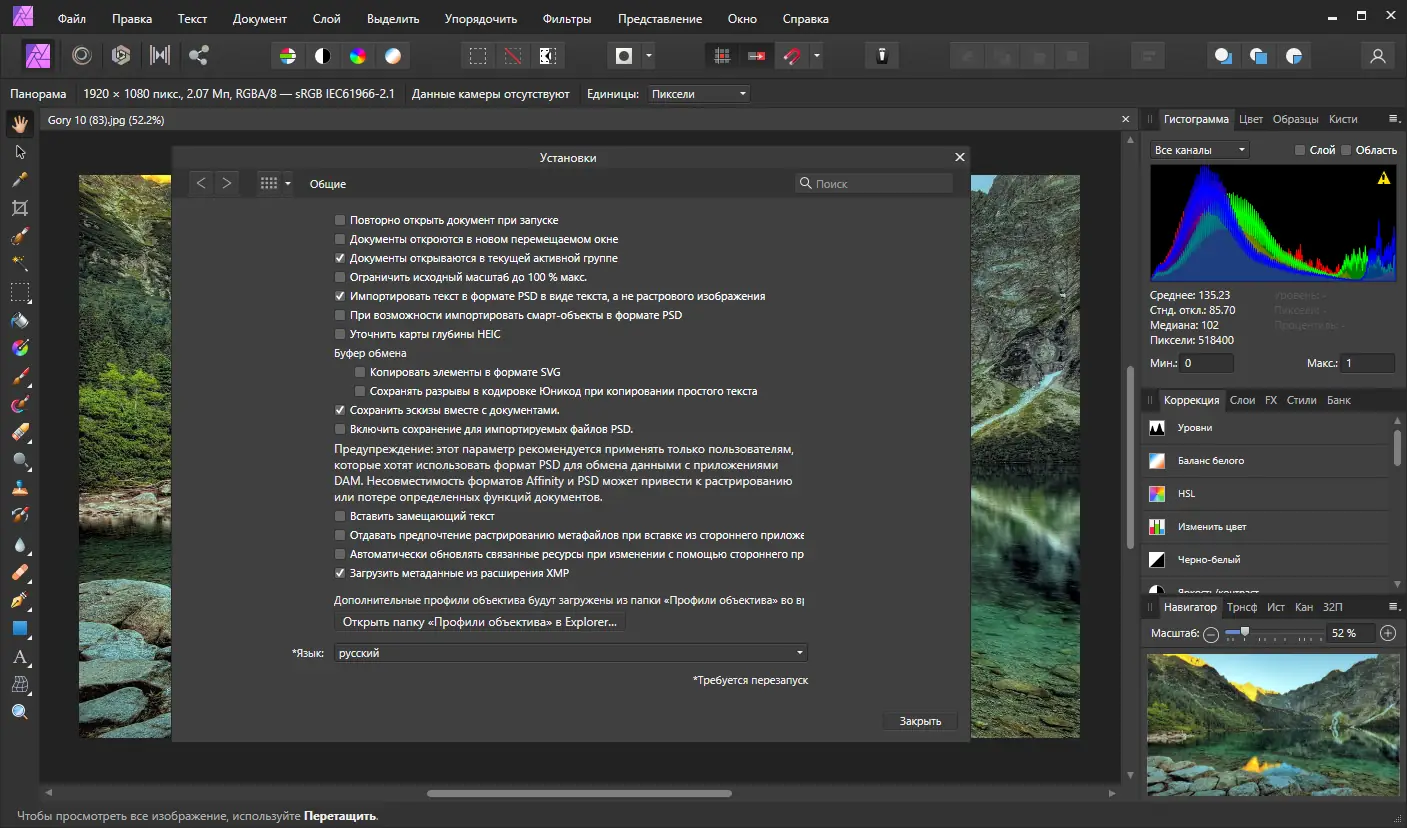Click the Export persona share icon

tap(199, 56)
